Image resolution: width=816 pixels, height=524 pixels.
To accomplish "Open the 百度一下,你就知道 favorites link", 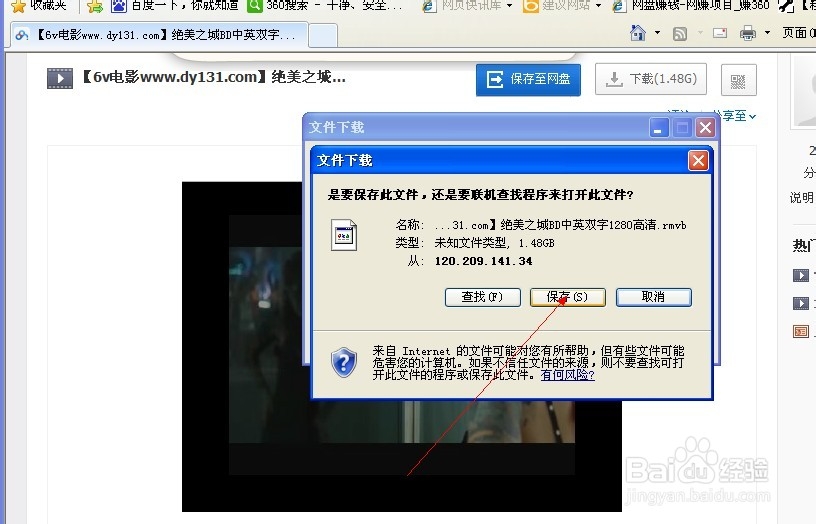I will (x=175, y=5).
